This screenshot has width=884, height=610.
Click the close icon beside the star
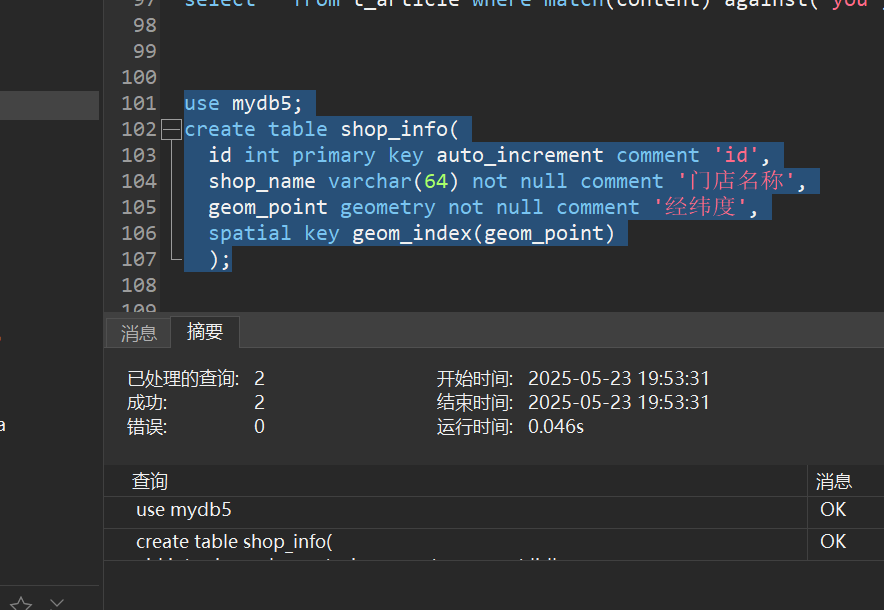(56, 603)
